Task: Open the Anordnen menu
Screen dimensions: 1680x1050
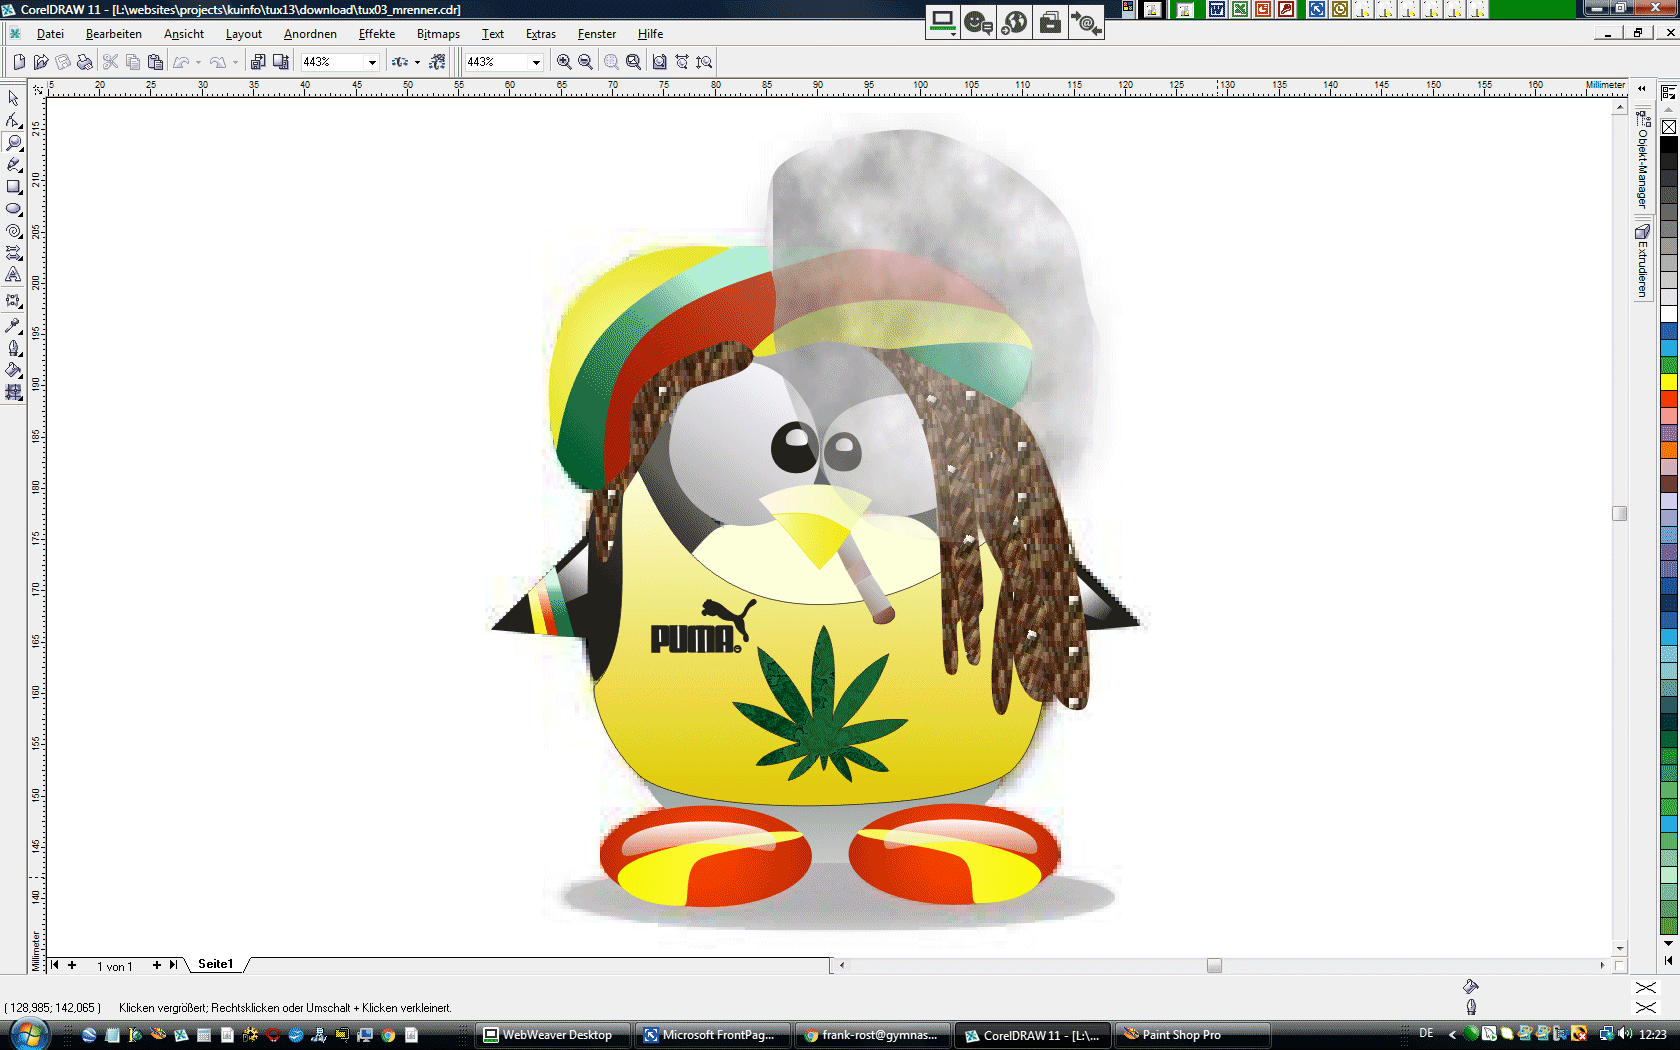Action: pos(310,34)
